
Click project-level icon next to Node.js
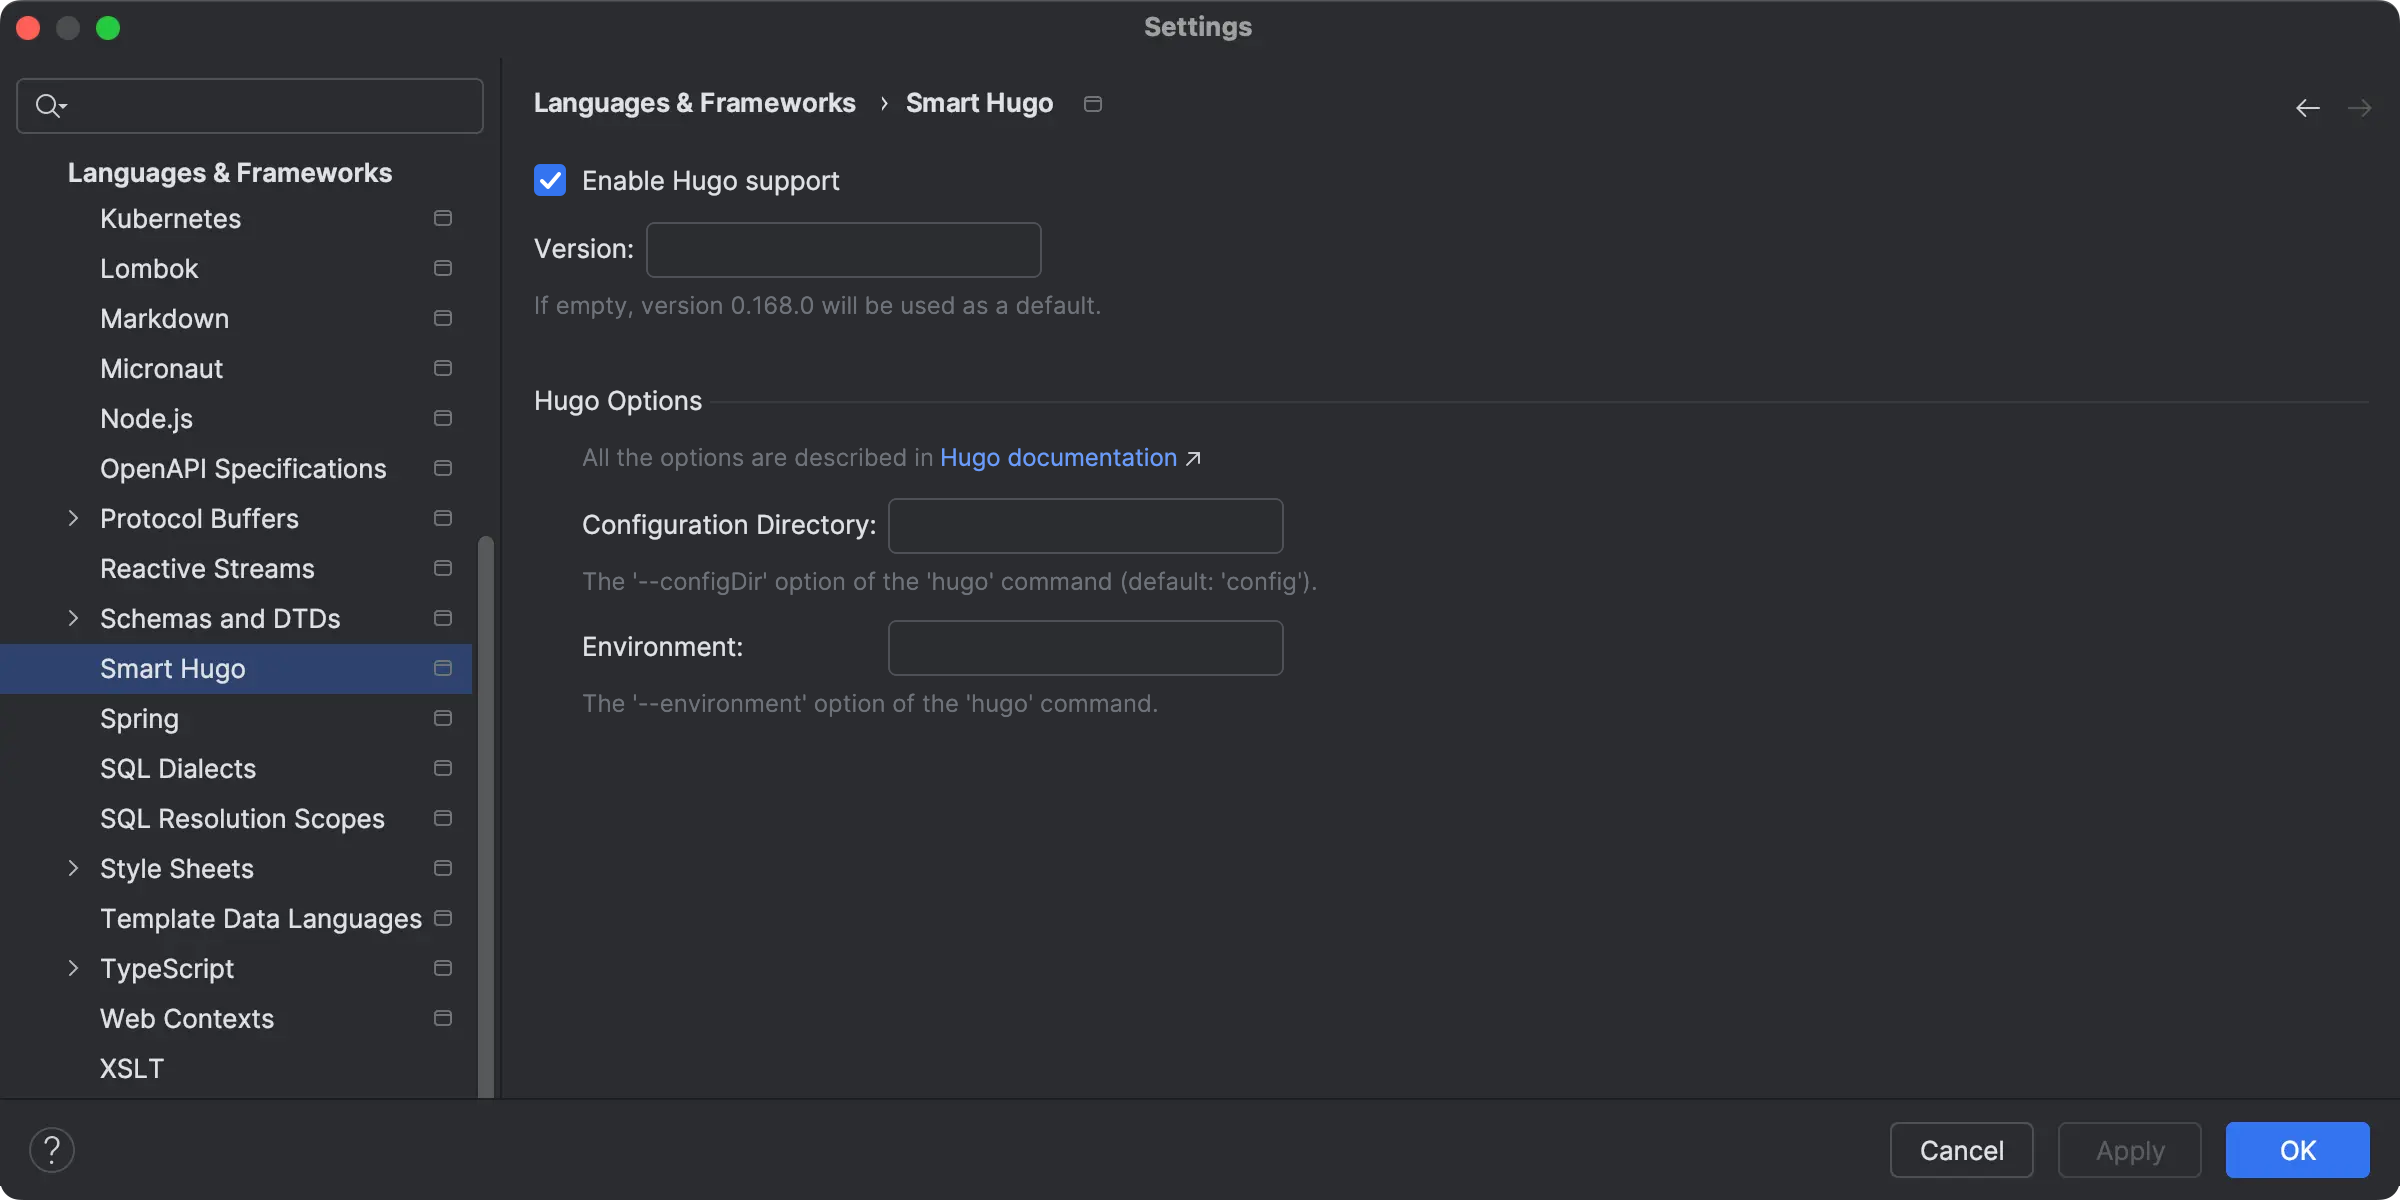pyautogui.click(x=443, y=418)
